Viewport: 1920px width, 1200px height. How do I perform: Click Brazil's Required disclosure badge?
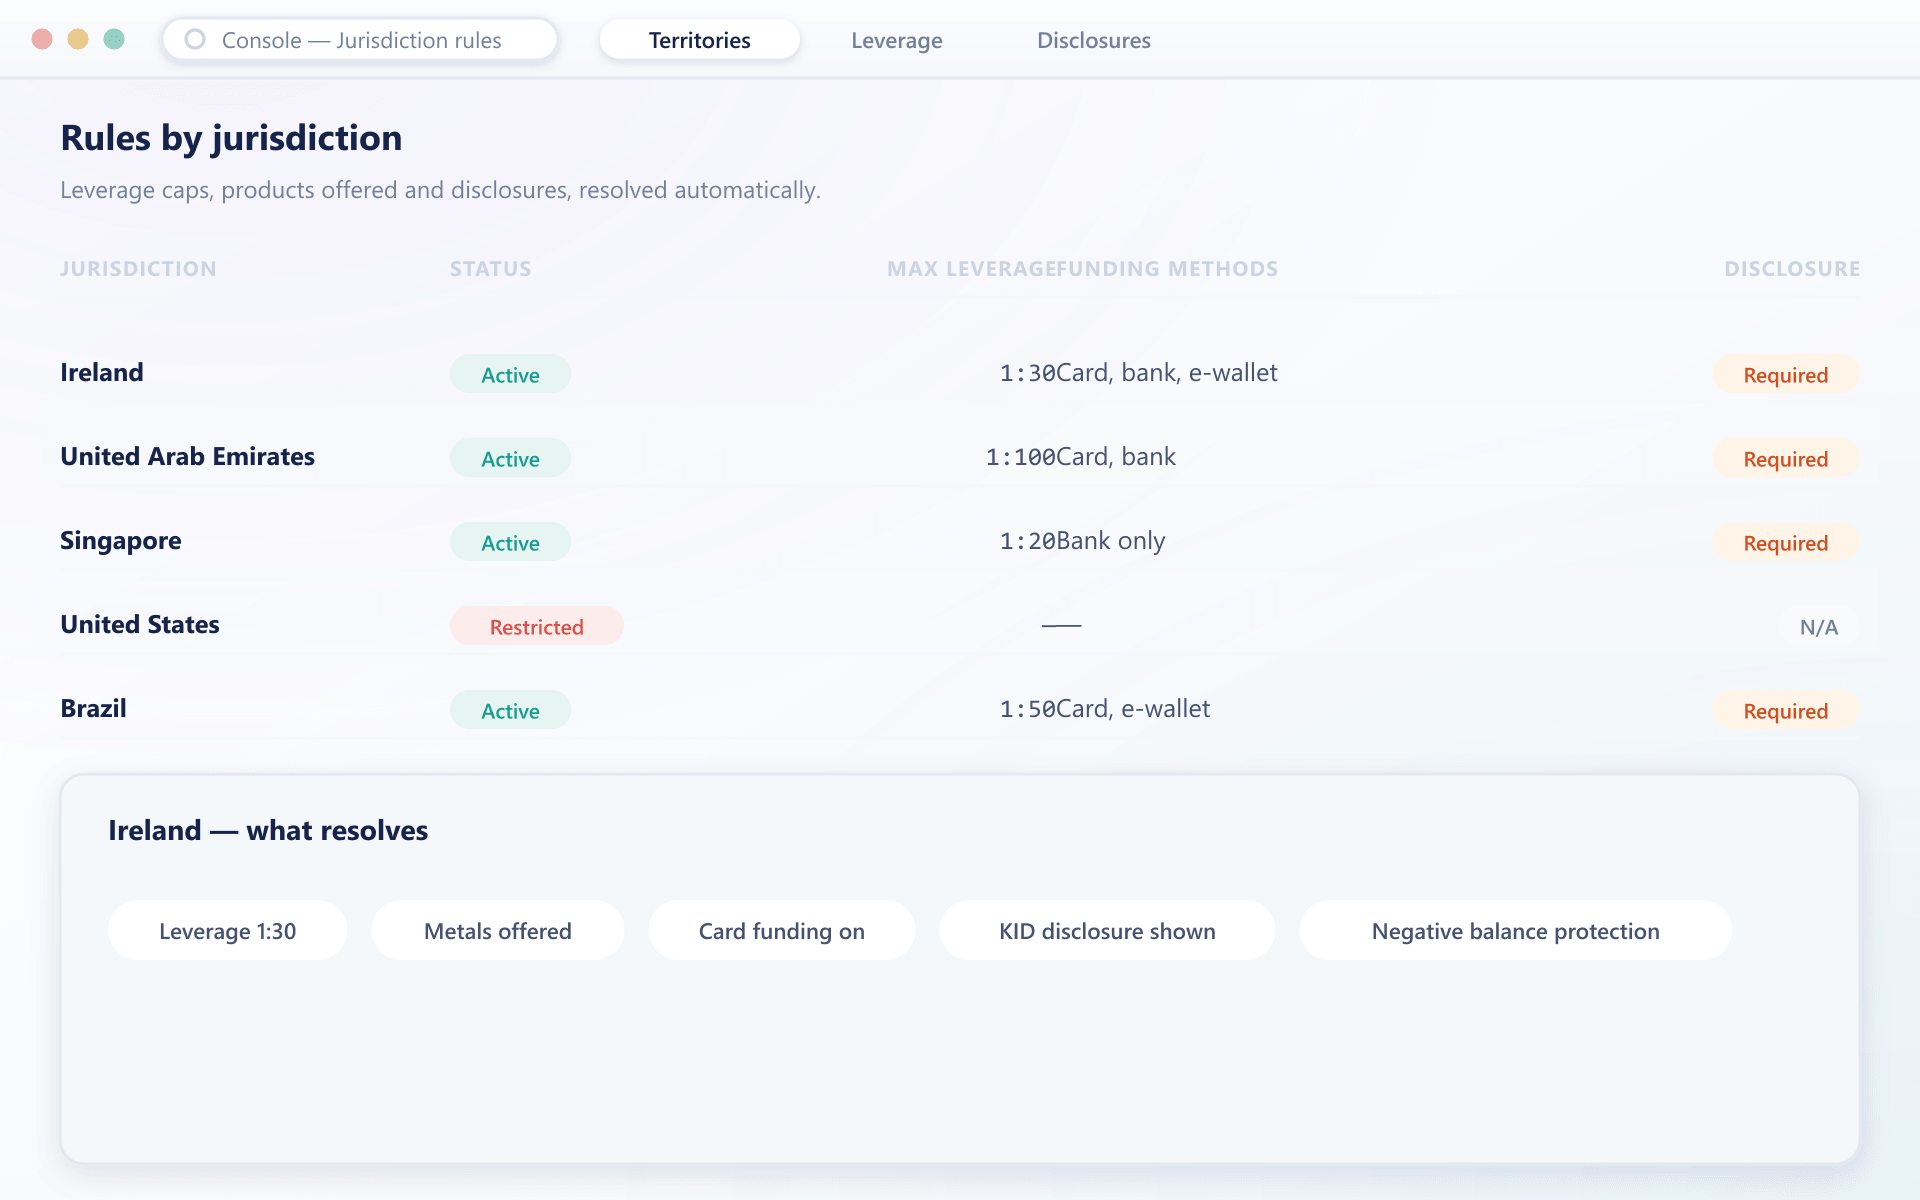[1786, 710]
